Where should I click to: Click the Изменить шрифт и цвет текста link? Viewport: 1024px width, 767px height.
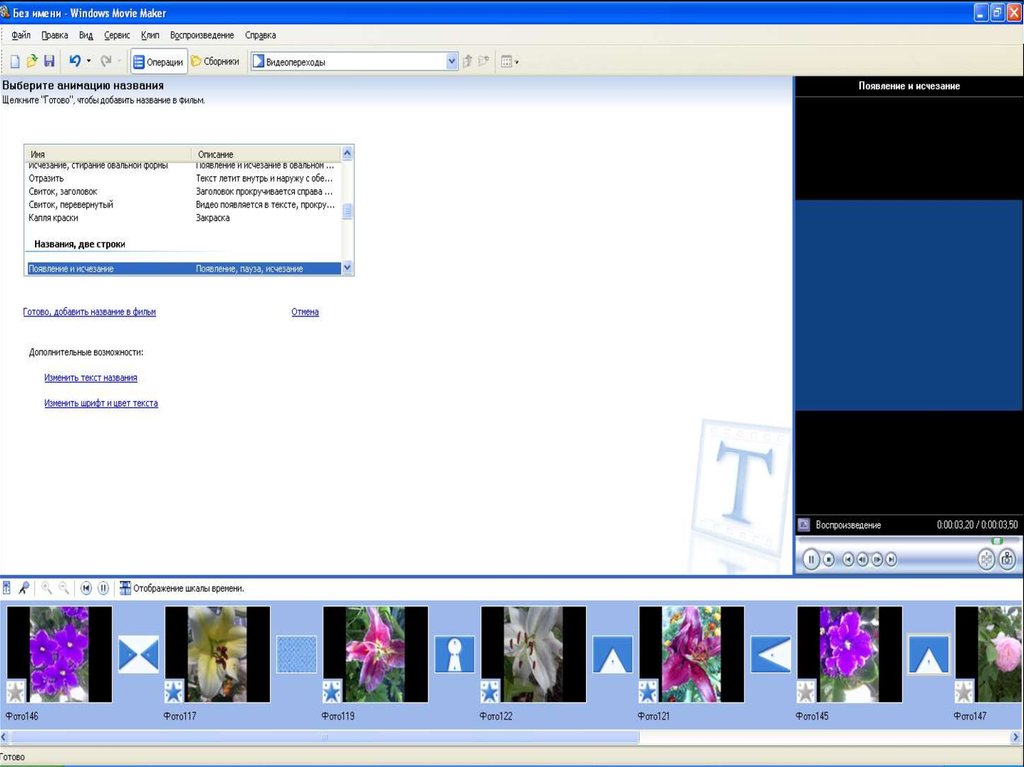click(x=101, y=403)
